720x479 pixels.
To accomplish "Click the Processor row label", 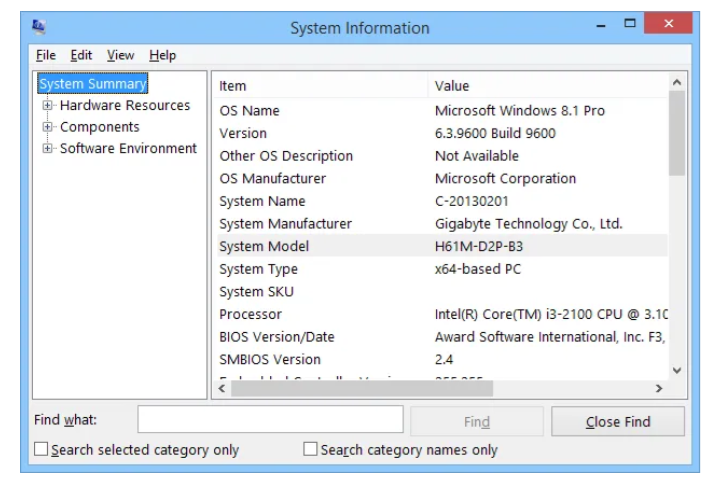I will tap(250, 314).
